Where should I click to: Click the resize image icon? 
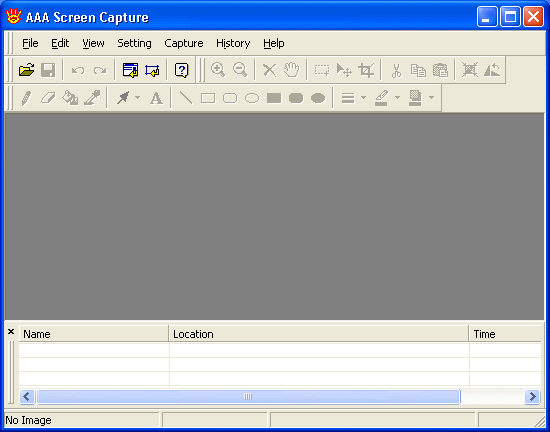pyautogui.click(x=470, y=70)
